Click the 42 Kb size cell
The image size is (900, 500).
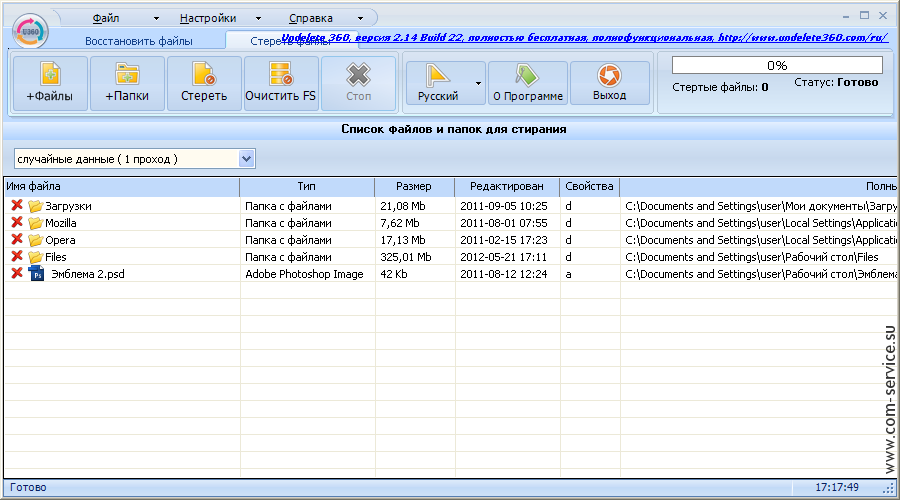(x=394, y=274)
